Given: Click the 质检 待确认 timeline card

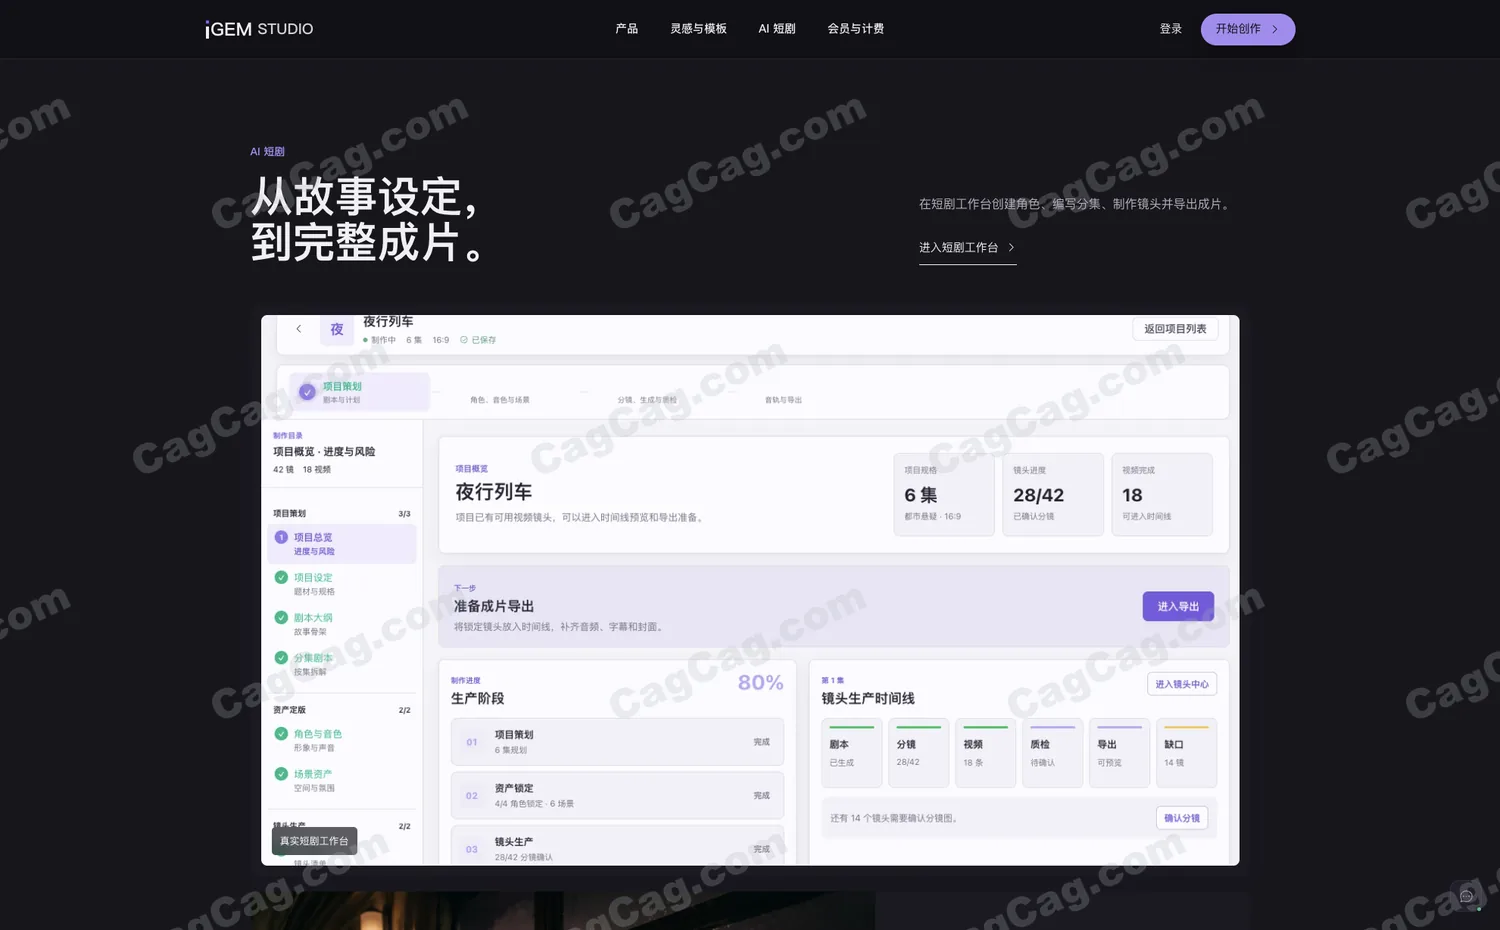Looking at the screenshot, I should click(1052, 753).
